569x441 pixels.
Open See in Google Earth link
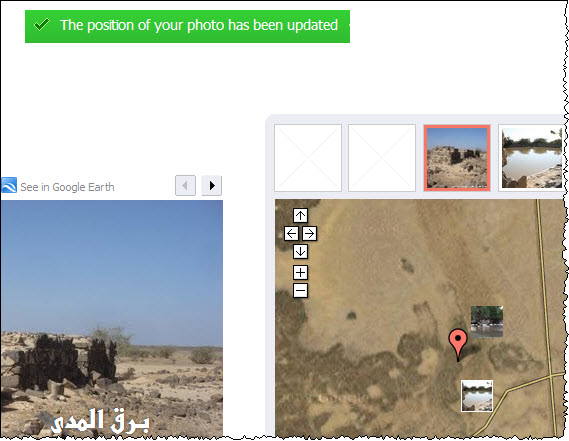pyautogui.click(x=67, y=187)
